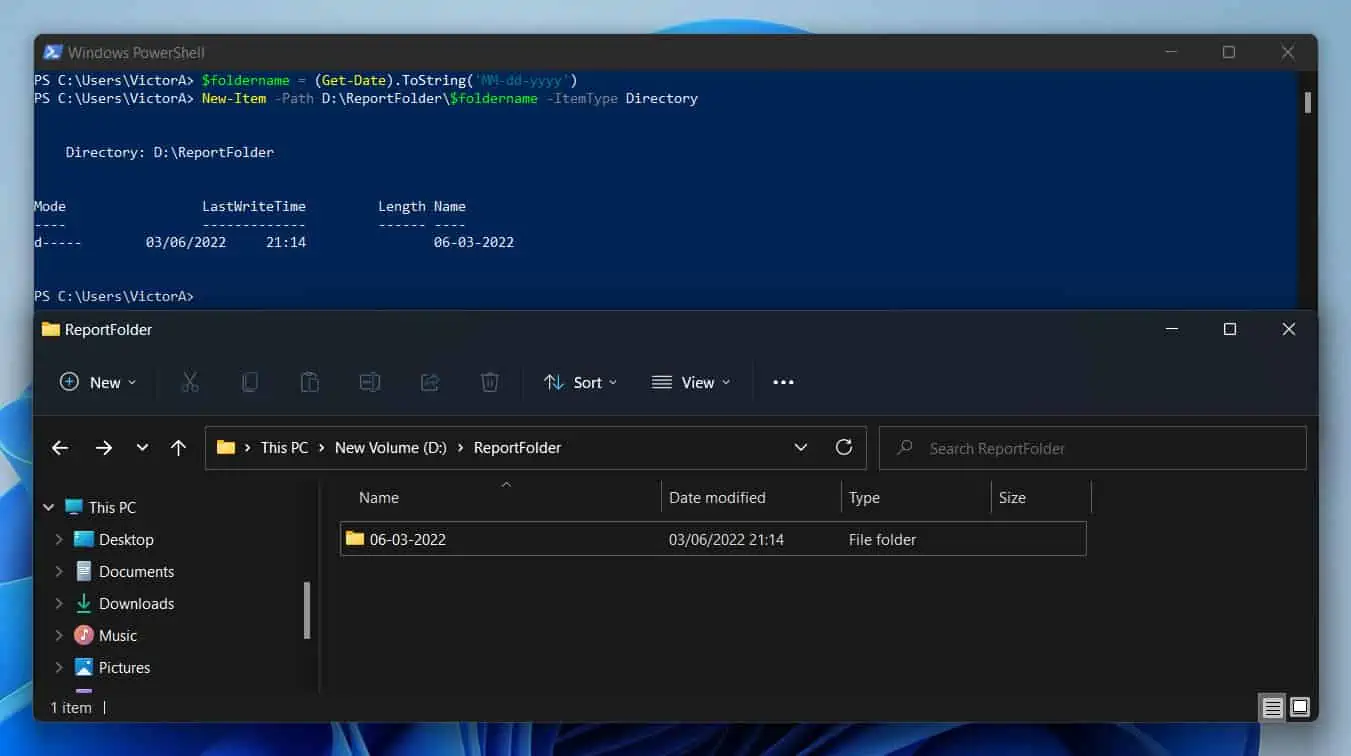Click the Share icon in Explorer toolbar
Image resolution: width=1351 pixels, height=756 pixels.
430,382
